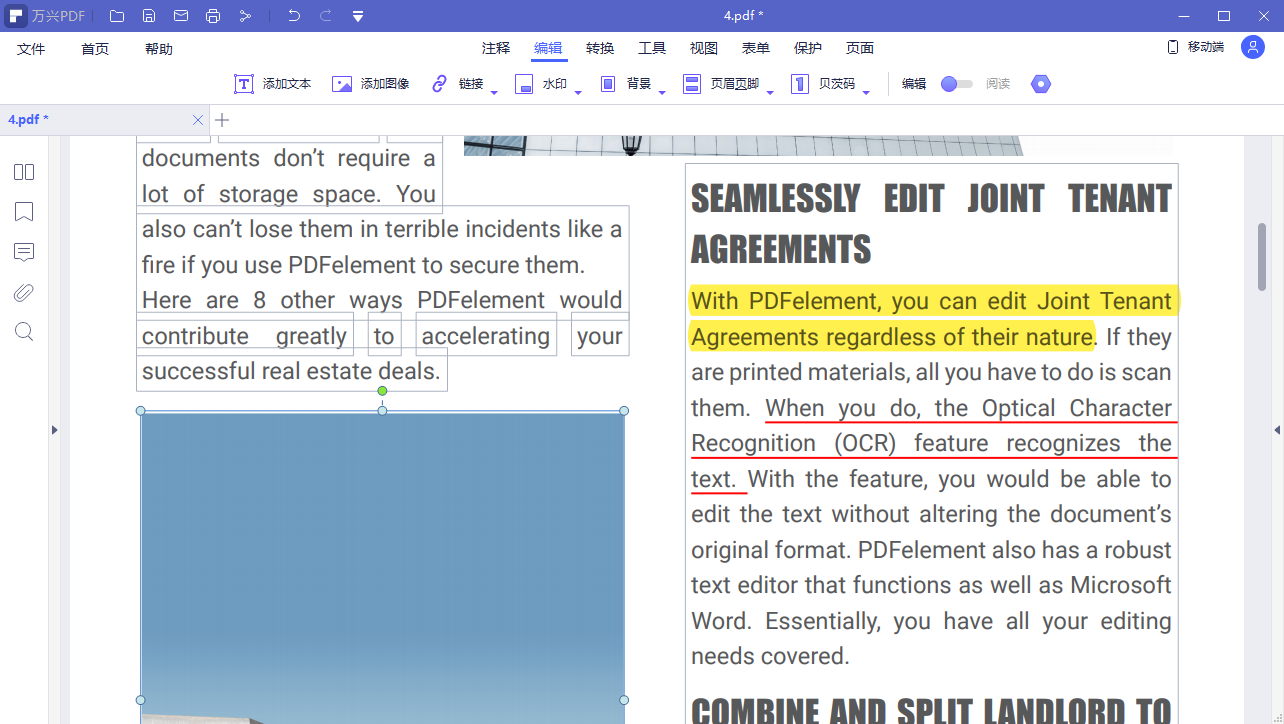This screenshot has width=1284, height=724.
Task: Open the bookmarks panel in sidebar
Action: tap(24, 212)
